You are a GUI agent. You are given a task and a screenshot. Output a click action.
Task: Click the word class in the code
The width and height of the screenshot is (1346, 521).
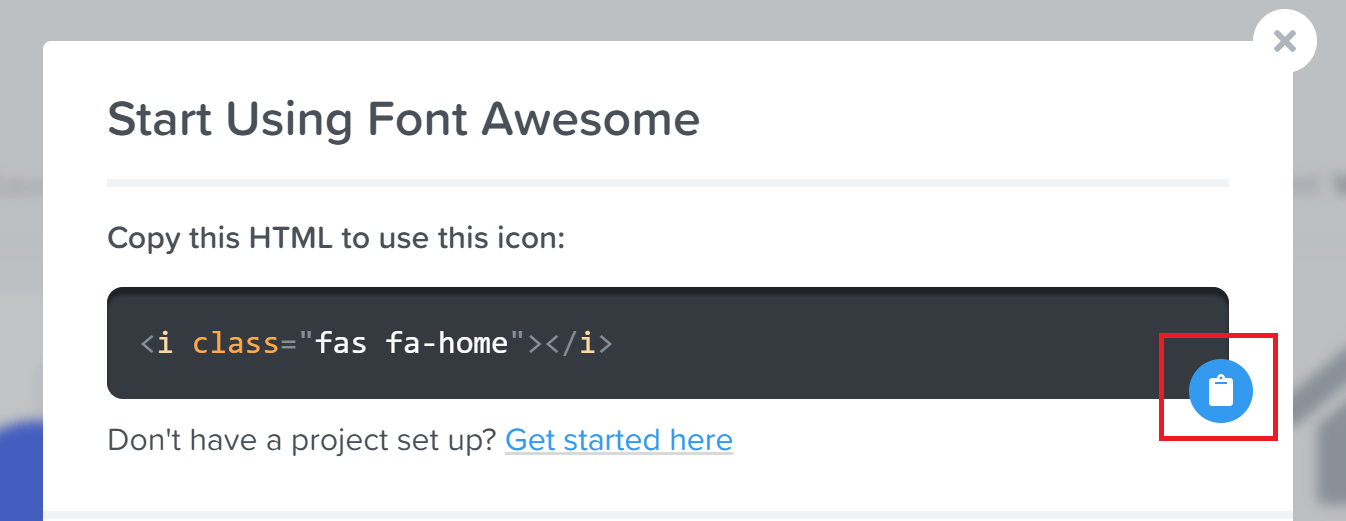click(x=235, y=343)
